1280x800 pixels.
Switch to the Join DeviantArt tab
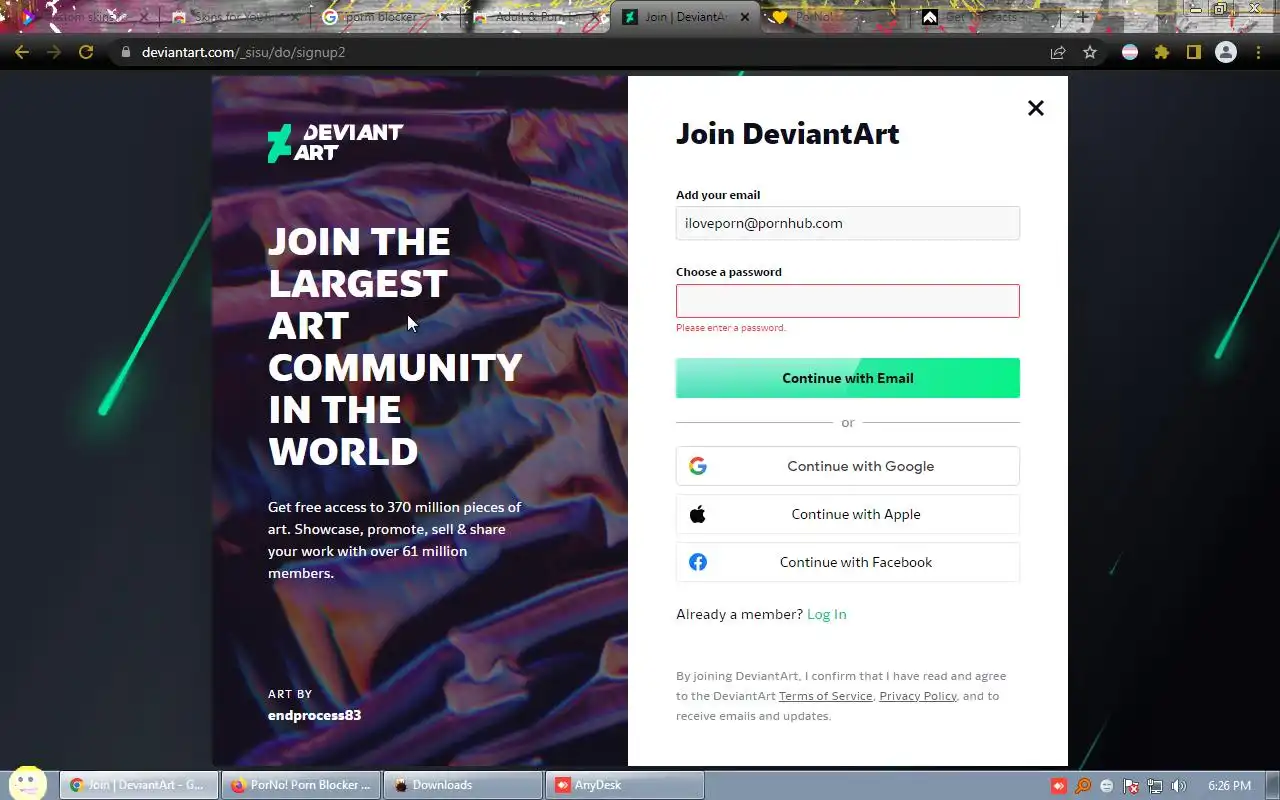pos(685,17)
